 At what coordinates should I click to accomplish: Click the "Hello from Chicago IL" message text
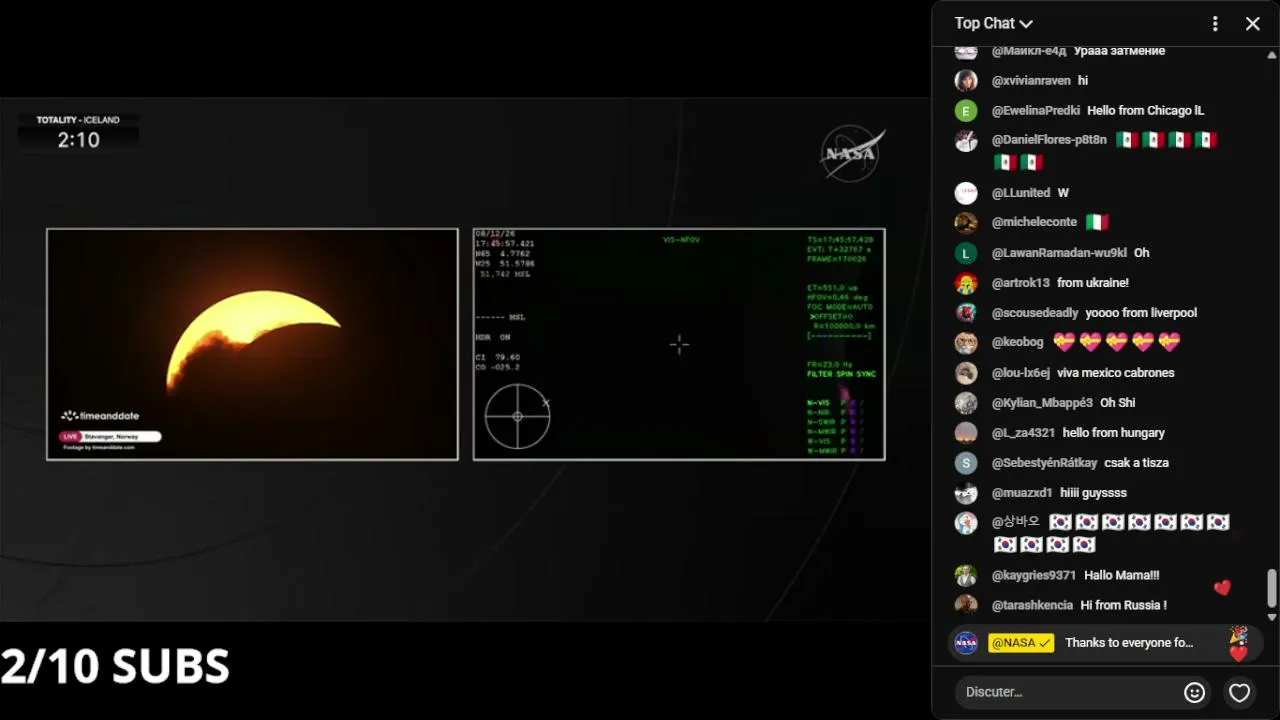[1146, 111]
